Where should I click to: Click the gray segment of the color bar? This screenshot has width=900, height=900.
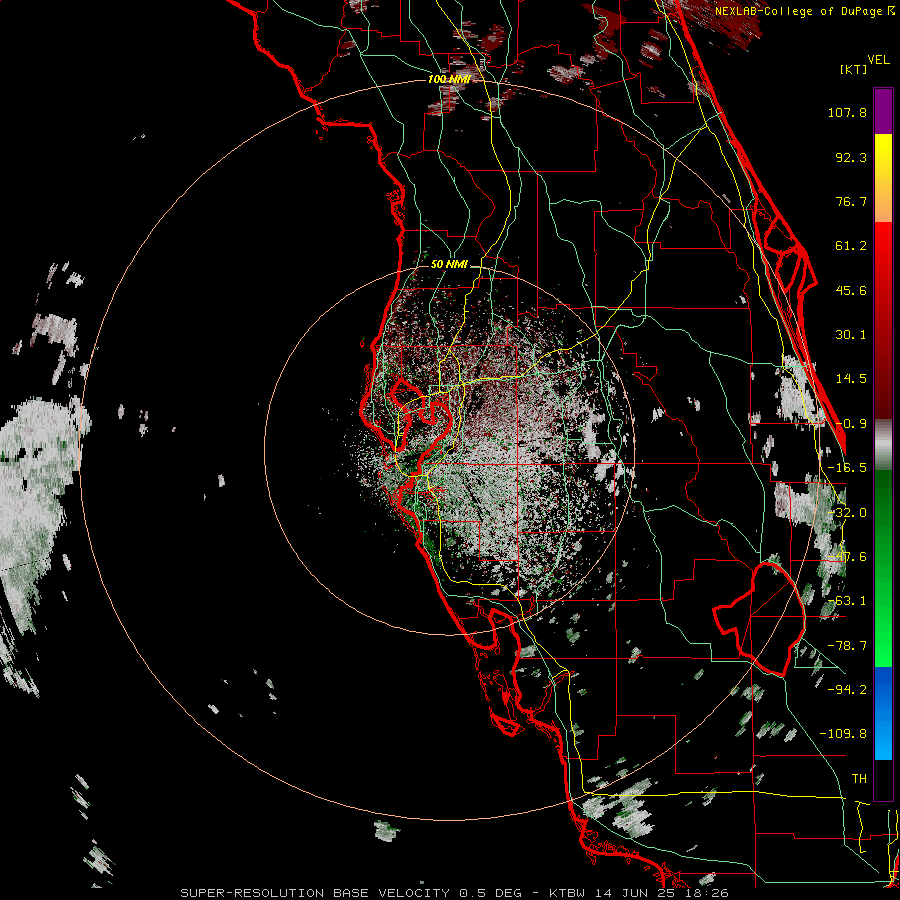tap(883, 444)
